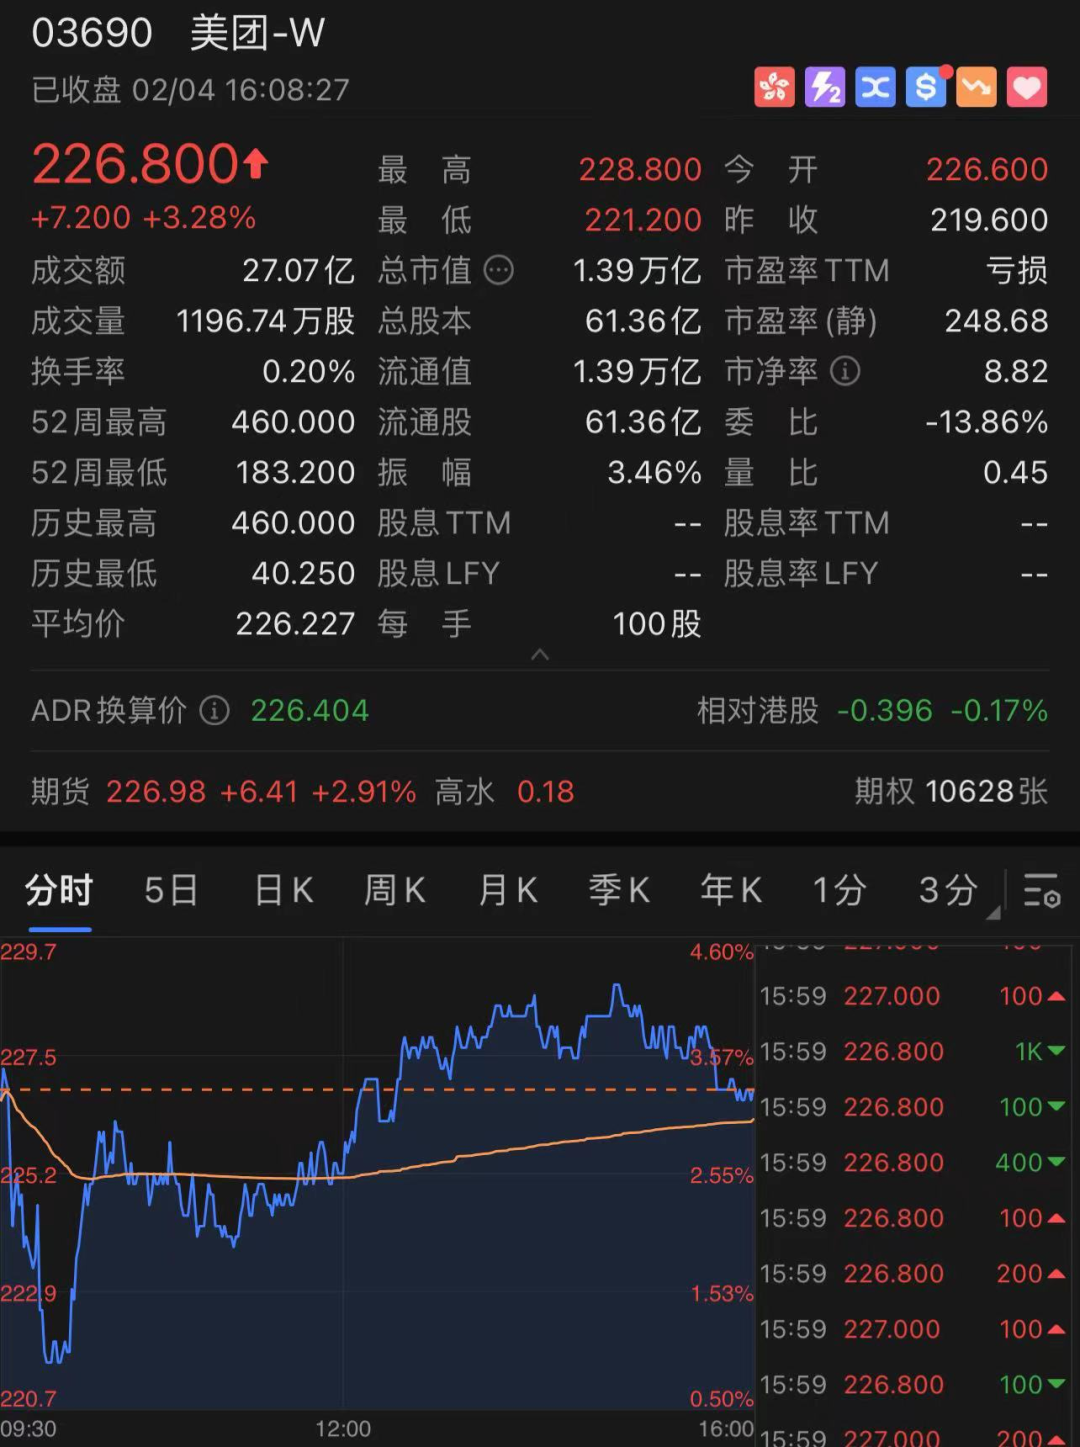Screen dimensions: 1080x1447
Task: Switch to the 季K chart tab
Action: [x=619, y=889]
